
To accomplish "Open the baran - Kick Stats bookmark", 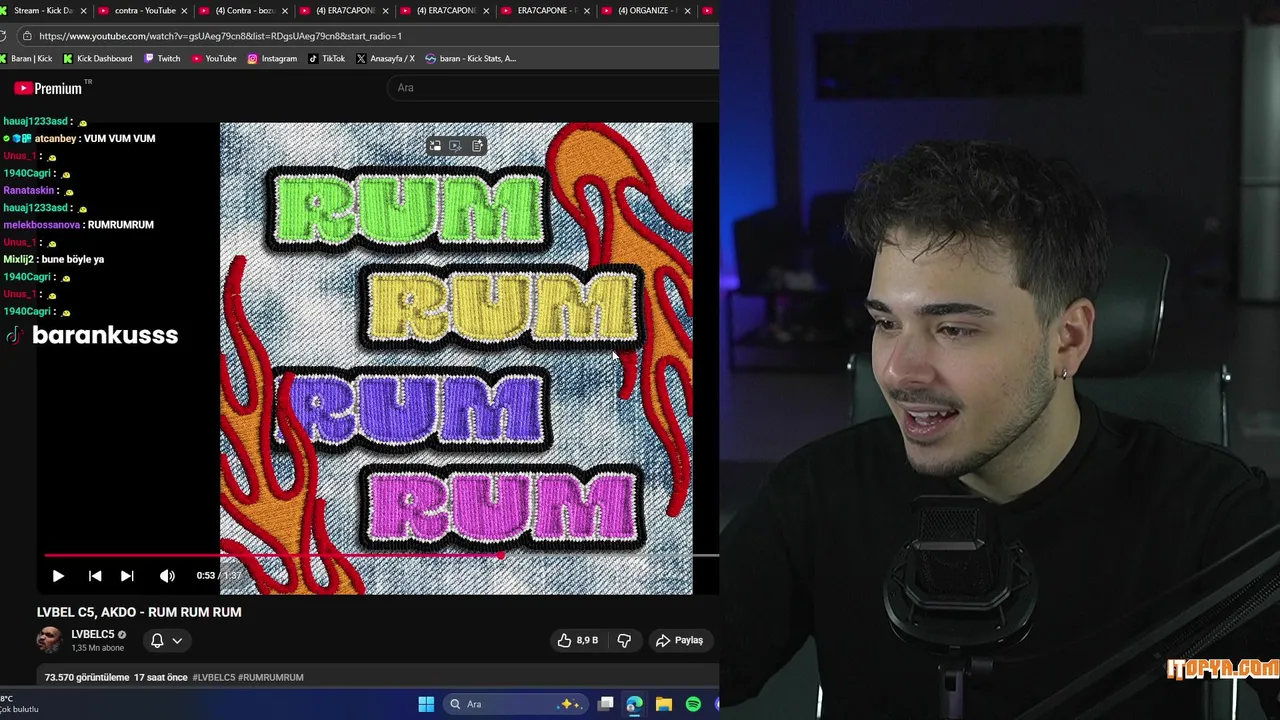I will tap(470, 59).
